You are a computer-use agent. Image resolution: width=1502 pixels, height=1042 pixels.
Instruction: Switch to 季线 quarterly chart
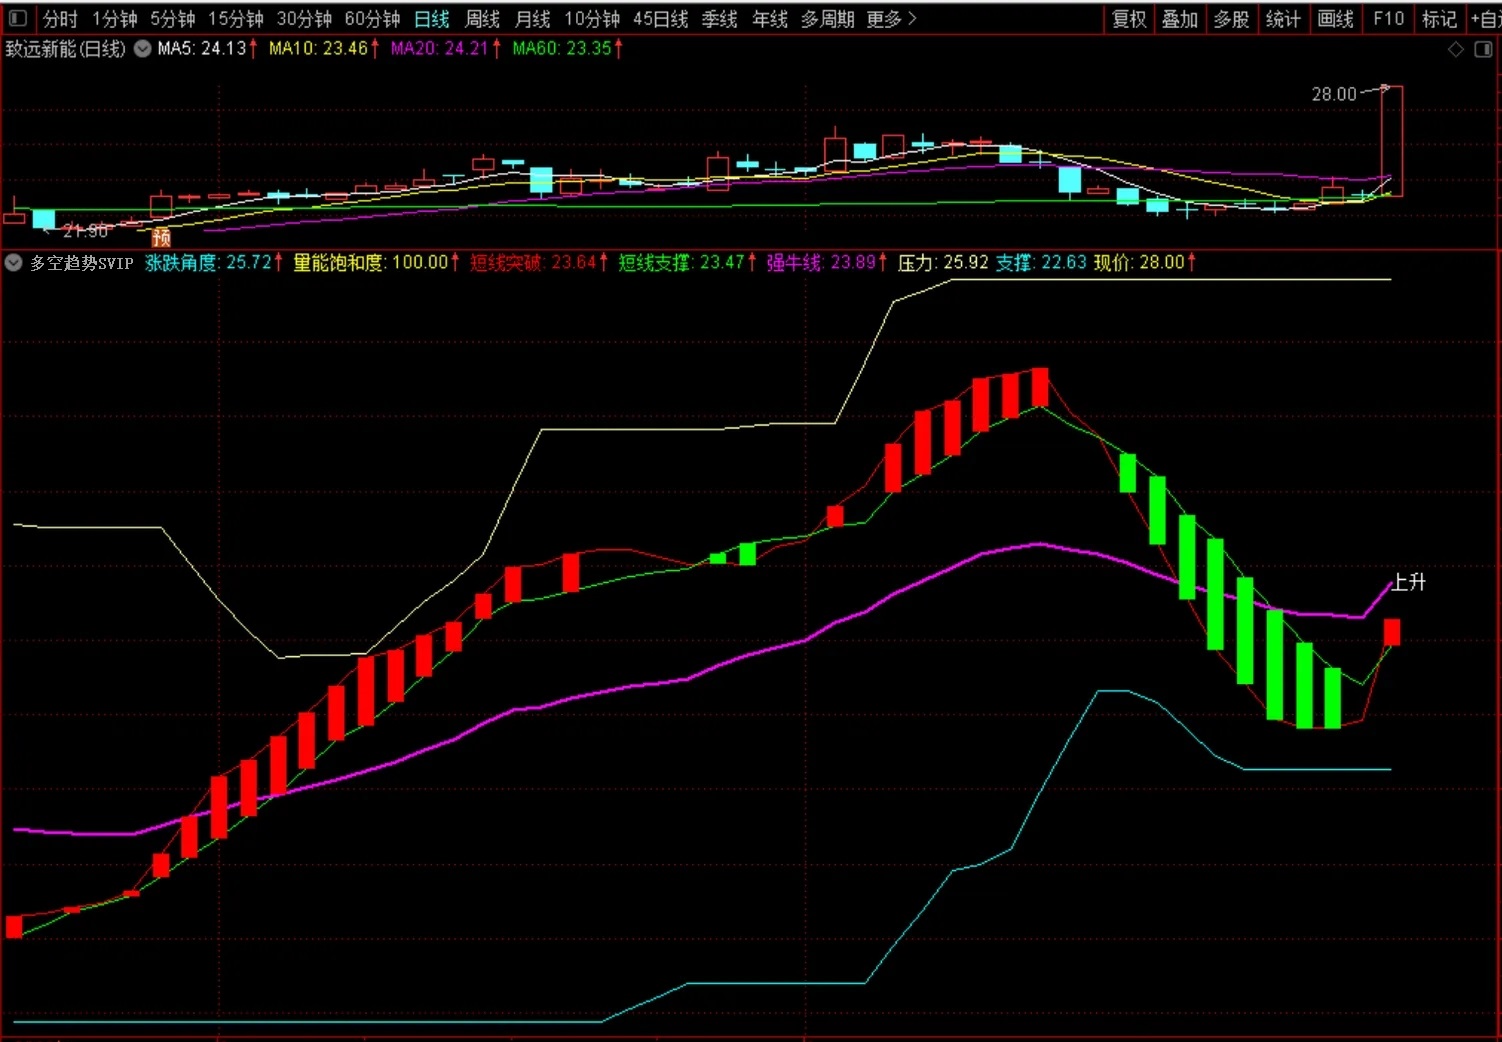(719, 19)
